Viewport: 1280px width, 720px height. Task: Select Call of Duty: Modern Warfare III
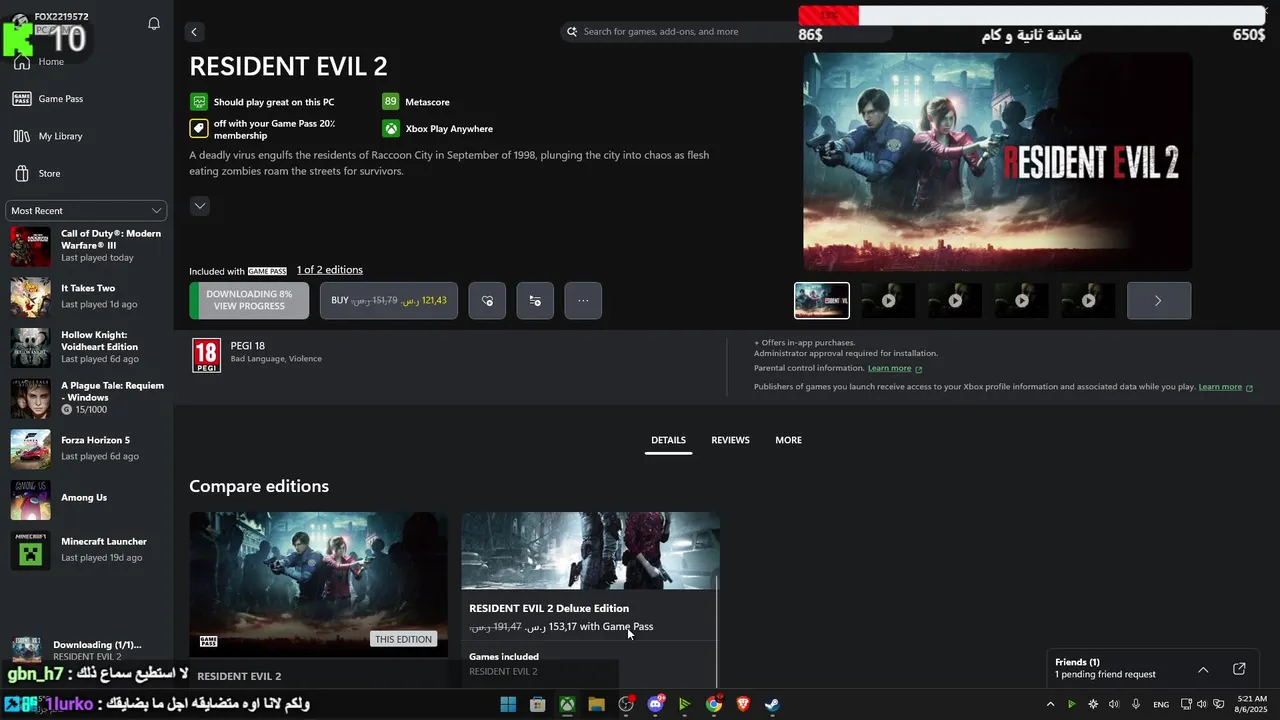pos(86,246)
